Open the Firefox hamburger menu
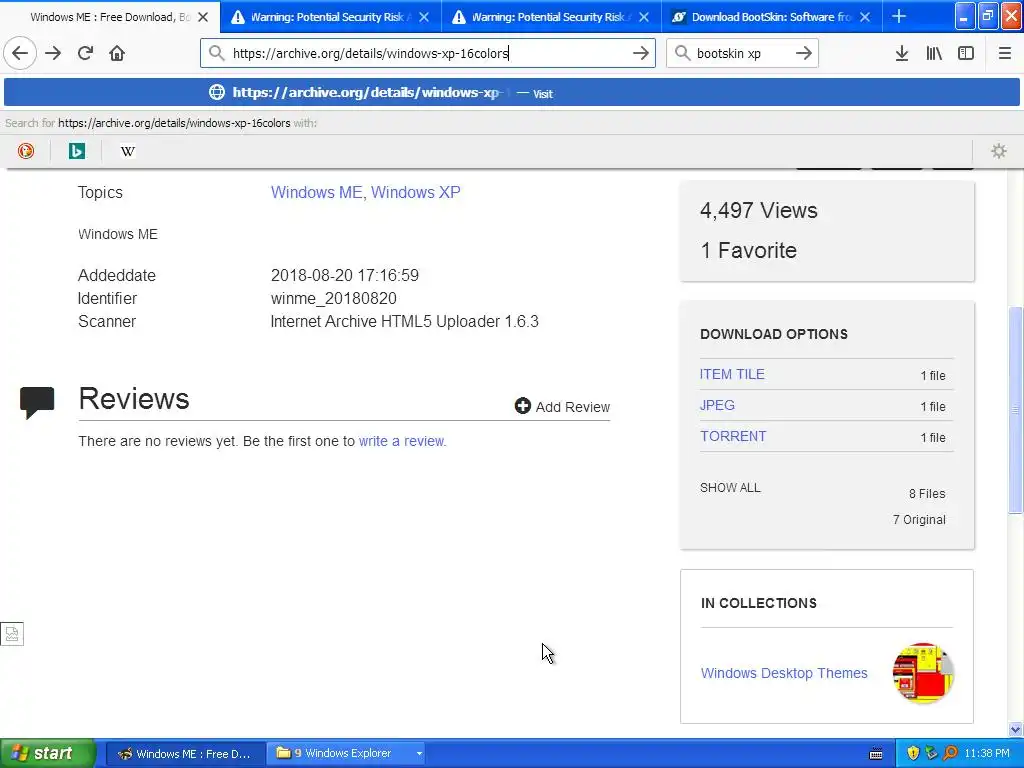Screen dimensions: 1024x768 1005,53
